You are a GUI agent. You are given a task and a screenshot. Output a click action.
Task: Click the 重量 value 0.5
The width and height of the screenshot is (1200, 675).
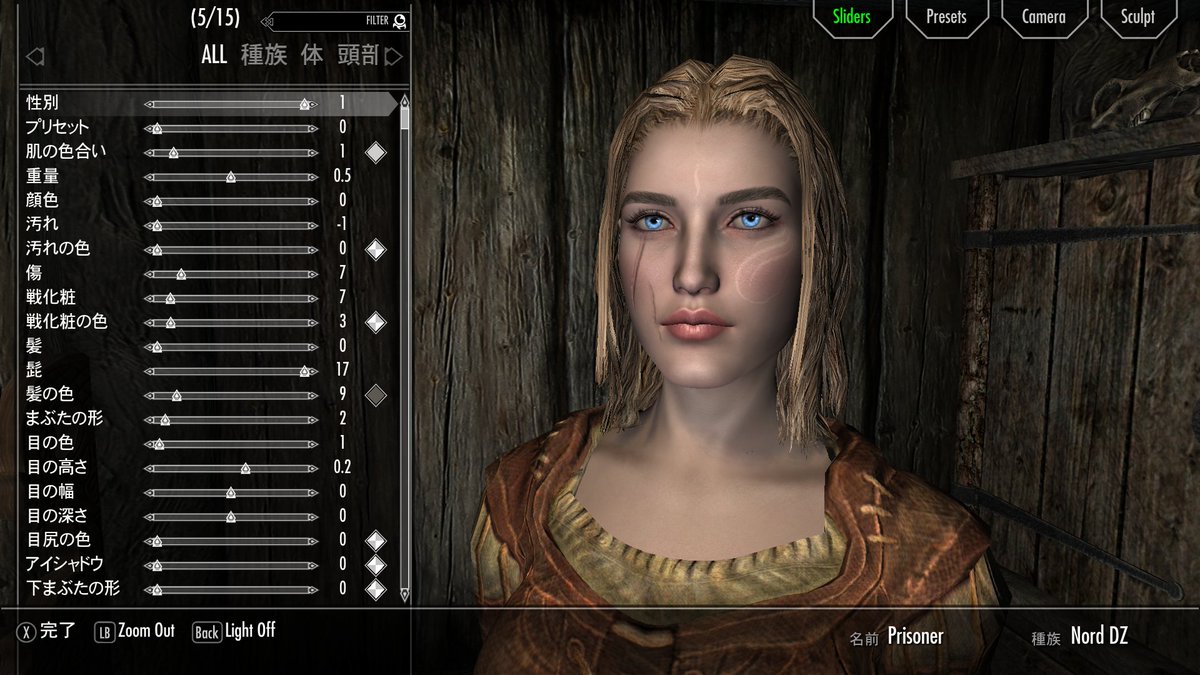342,176
